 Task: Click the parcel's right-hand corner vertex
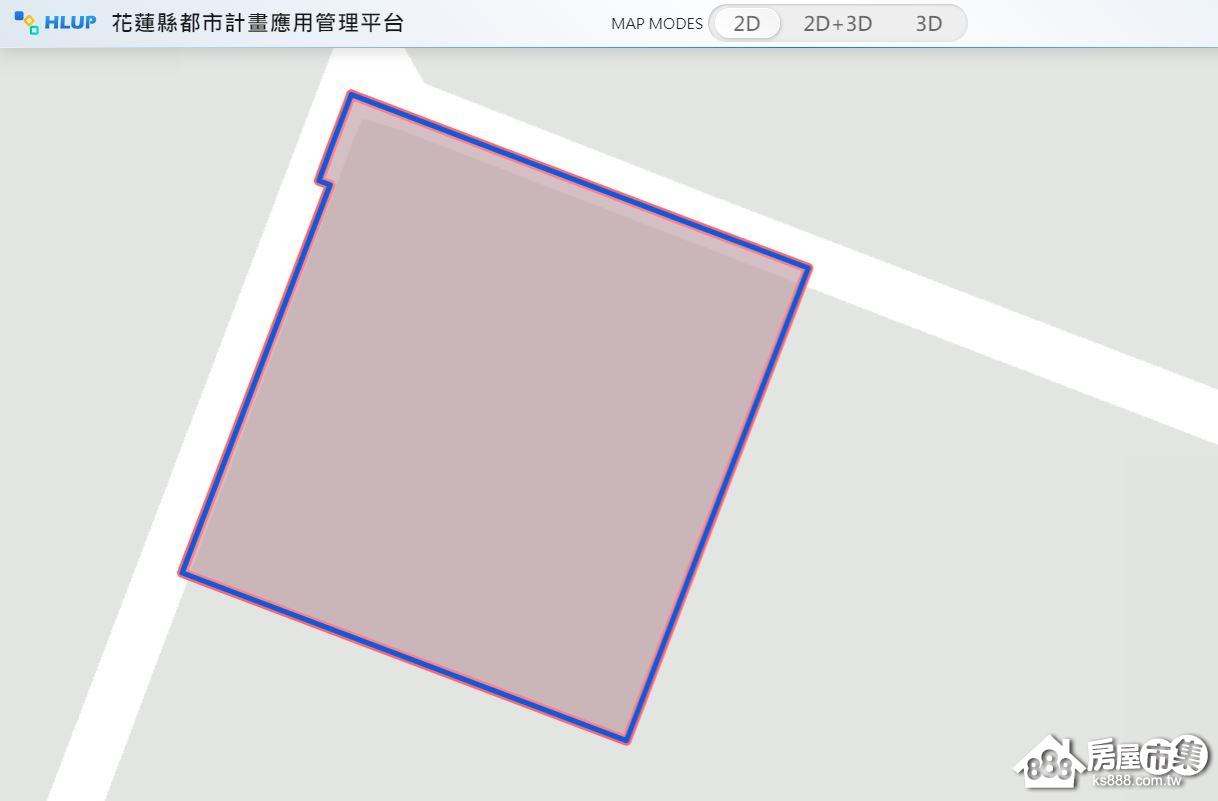tap(808, 267)
